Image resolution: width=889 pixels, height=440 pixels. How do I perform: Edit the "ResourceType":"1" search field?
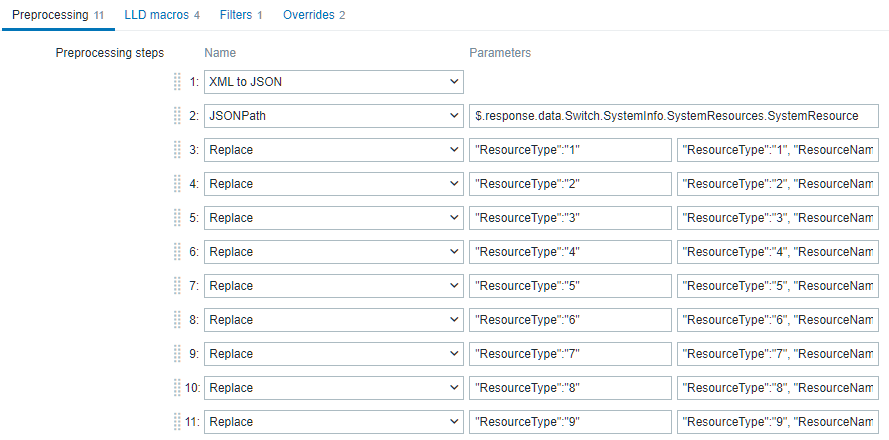(570, 150)
